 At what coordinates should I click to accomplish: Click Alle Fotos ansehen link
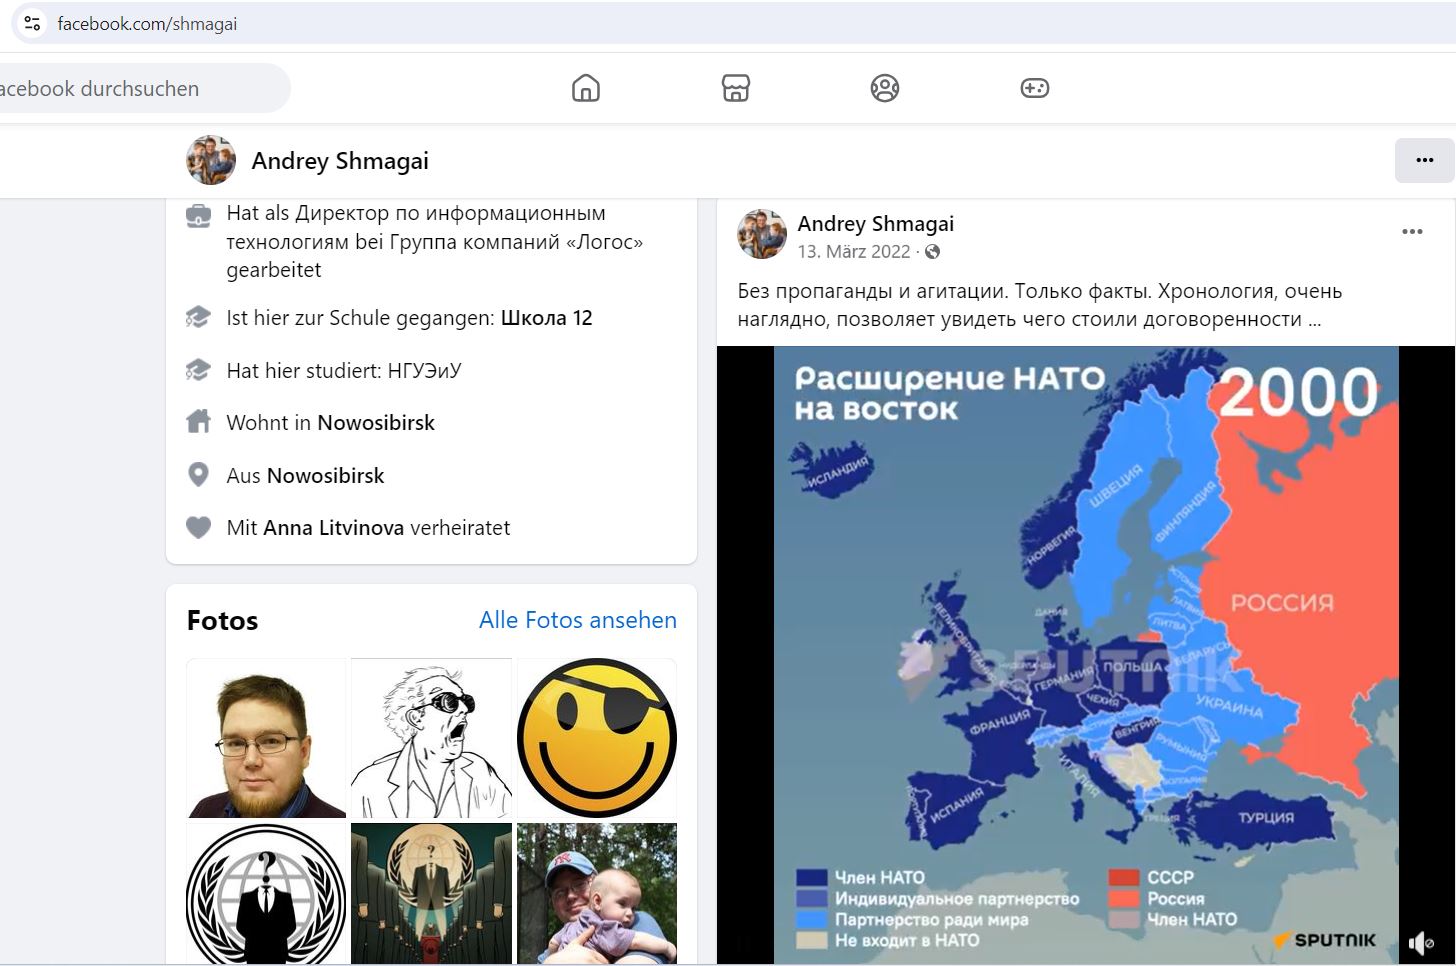coord(578,620)
